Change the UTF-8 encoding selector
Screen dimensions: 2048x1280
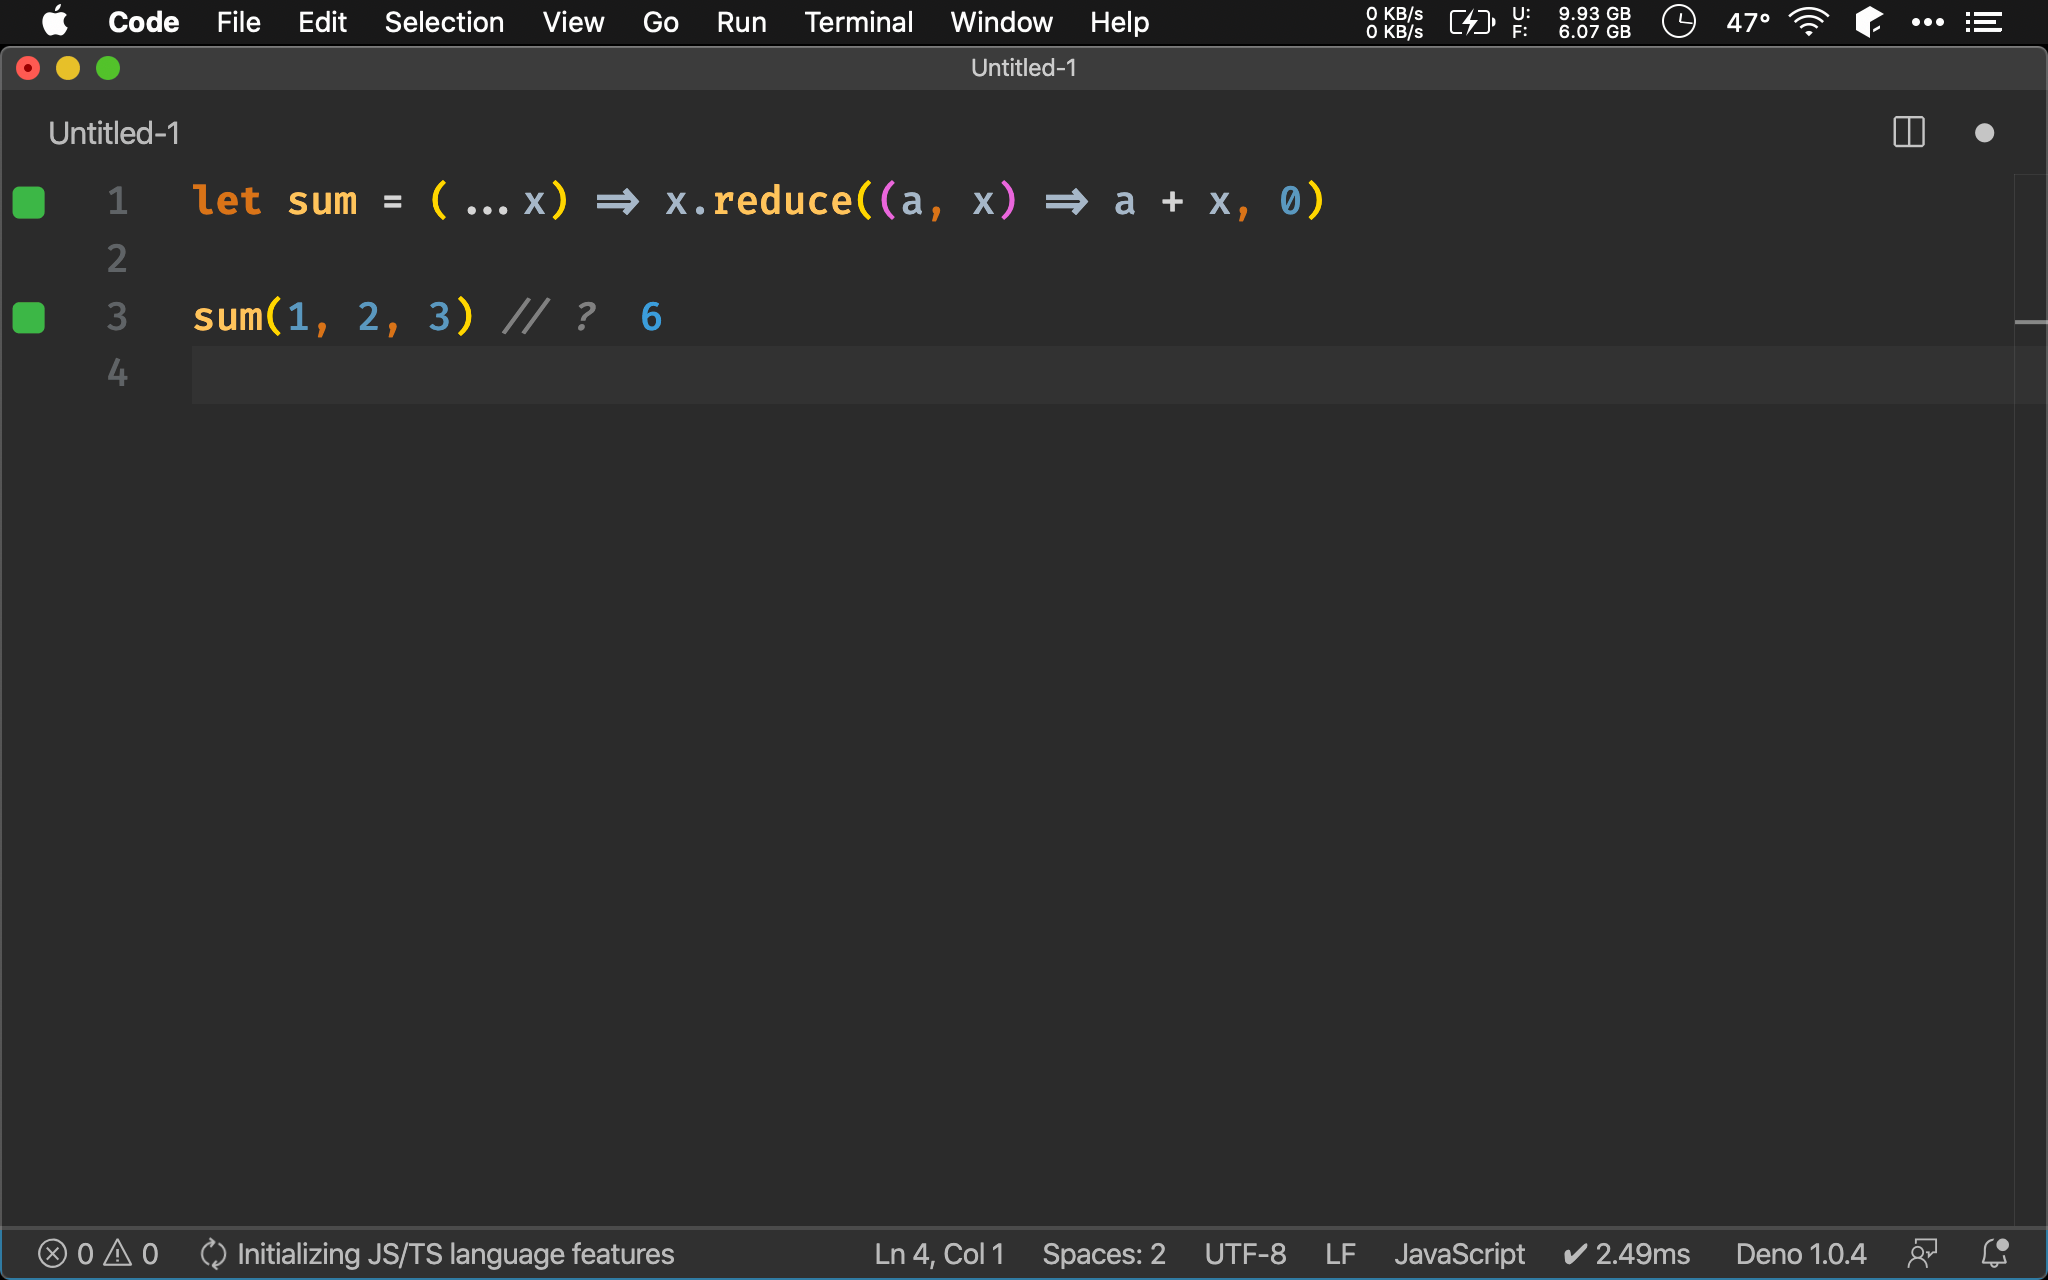(x=1245, y=1254)
